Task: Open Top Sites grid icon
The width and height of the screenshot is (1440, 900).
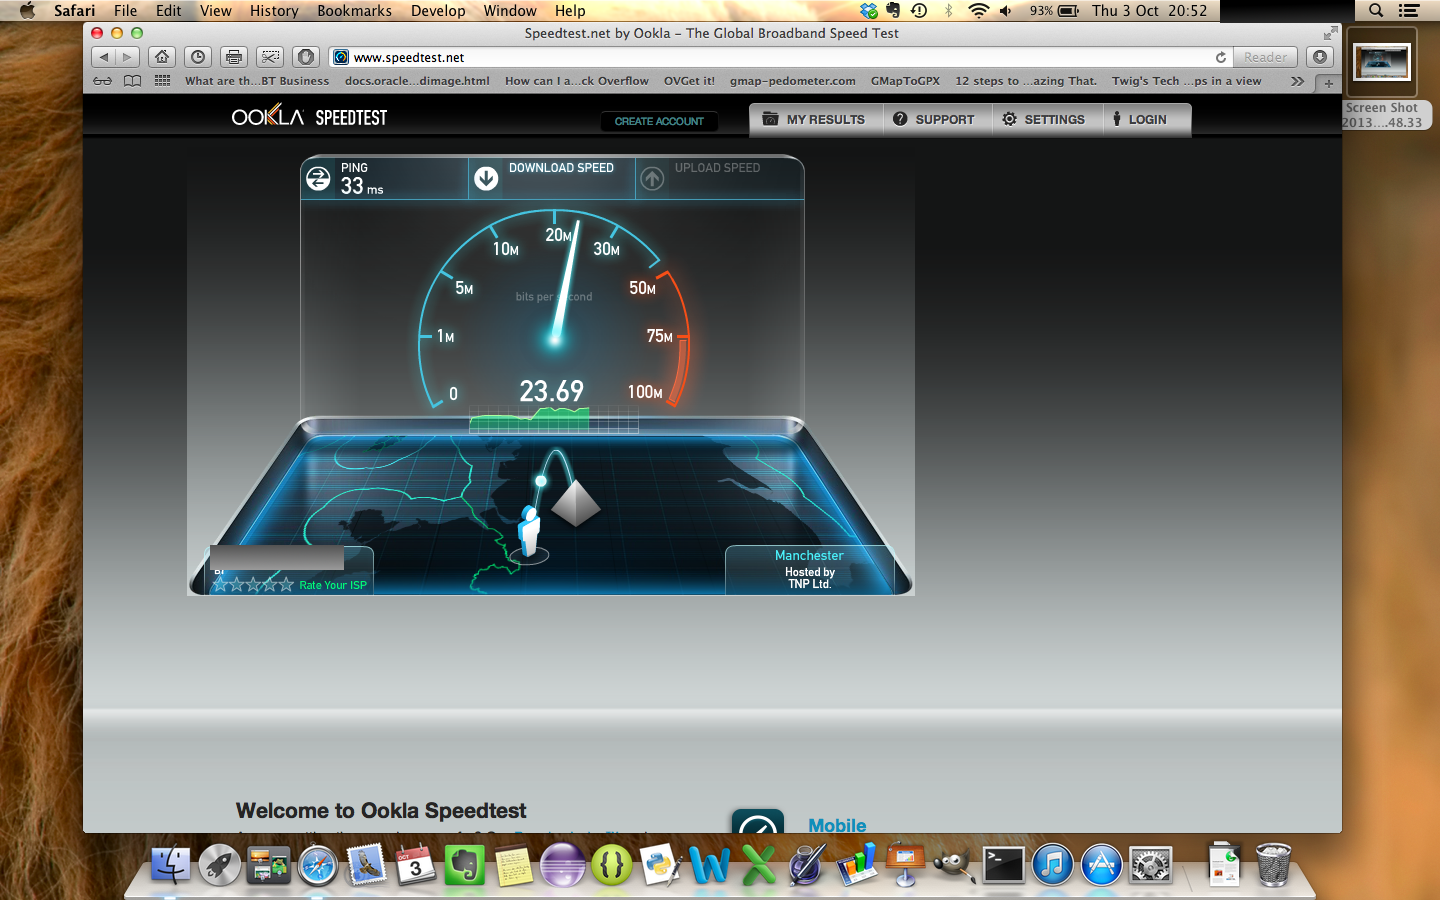Action: (x=162, y=81)
